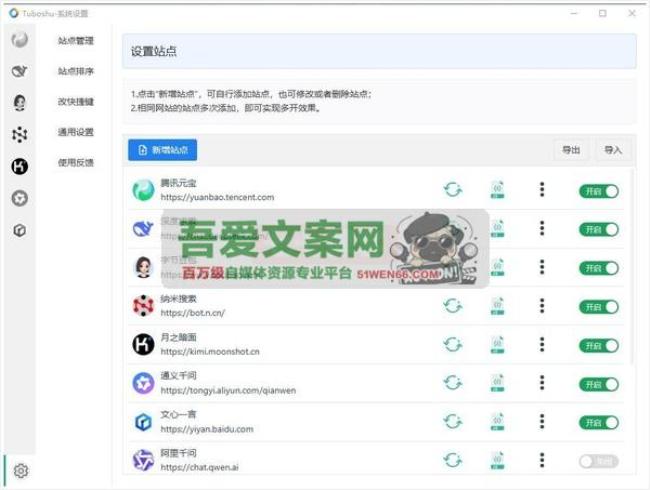Viewport: 650px width, 490px height.
Task: Open three-dot menu in Doubao avatar row
Action: point(542,267)
